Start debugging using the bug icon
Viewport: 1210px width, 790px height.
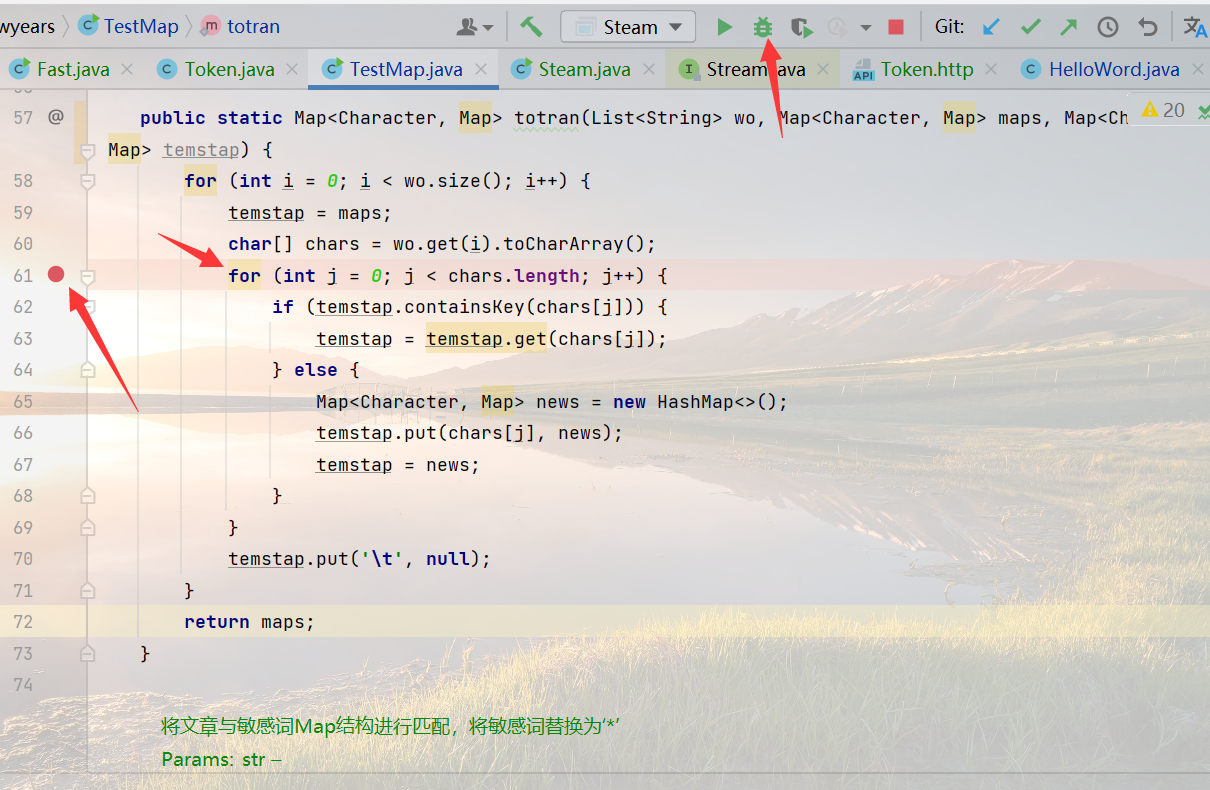pyautogui.click(x=762, y=27)
